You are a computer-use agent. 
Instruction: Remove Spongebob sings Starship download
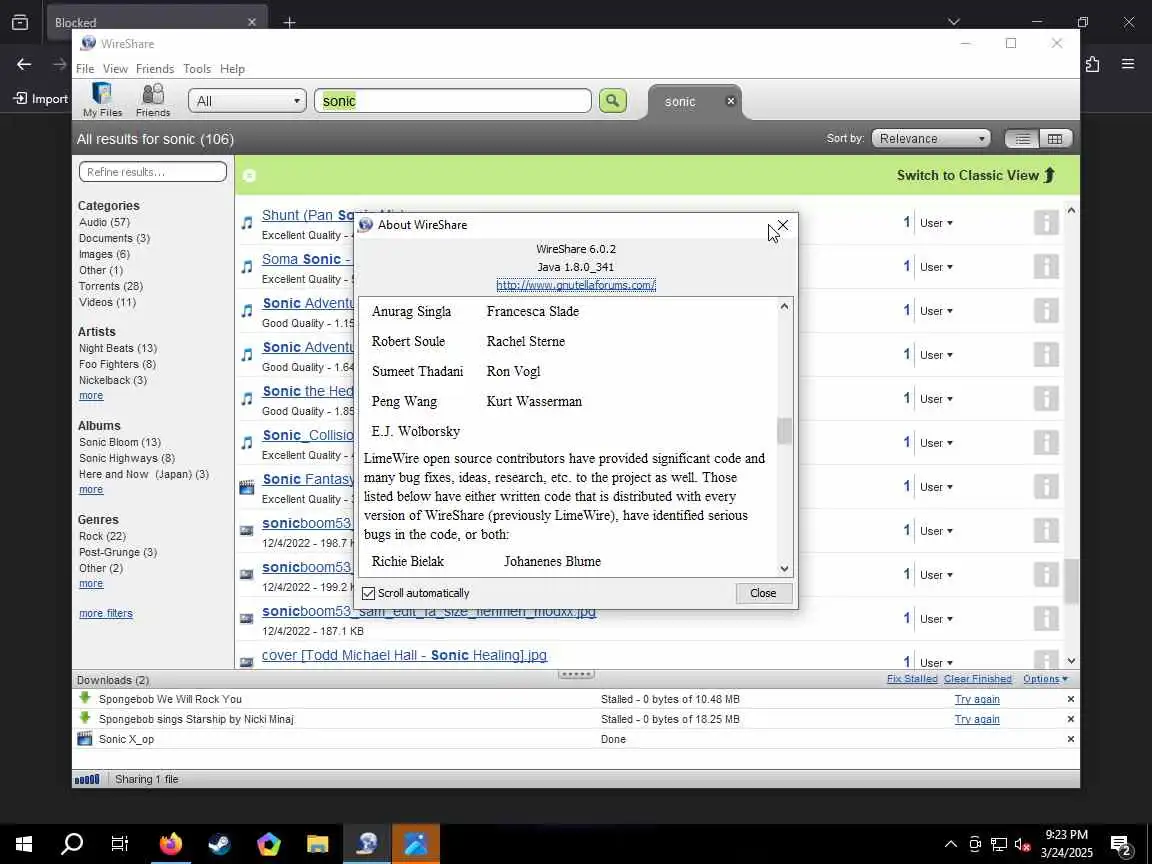coord(1070,719)
